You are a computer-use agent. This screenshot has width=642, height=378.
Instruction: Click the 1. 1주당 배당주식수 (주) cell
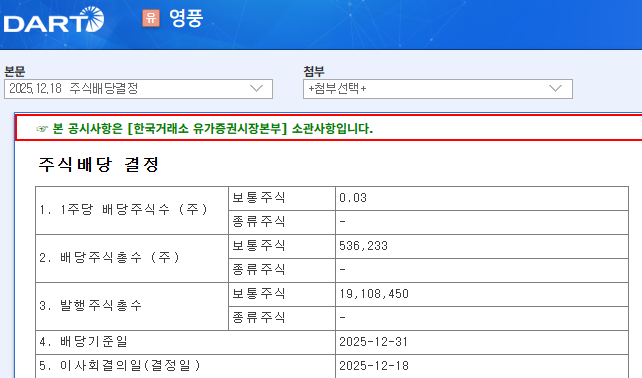pyautogui.click(x=132, y=211)
